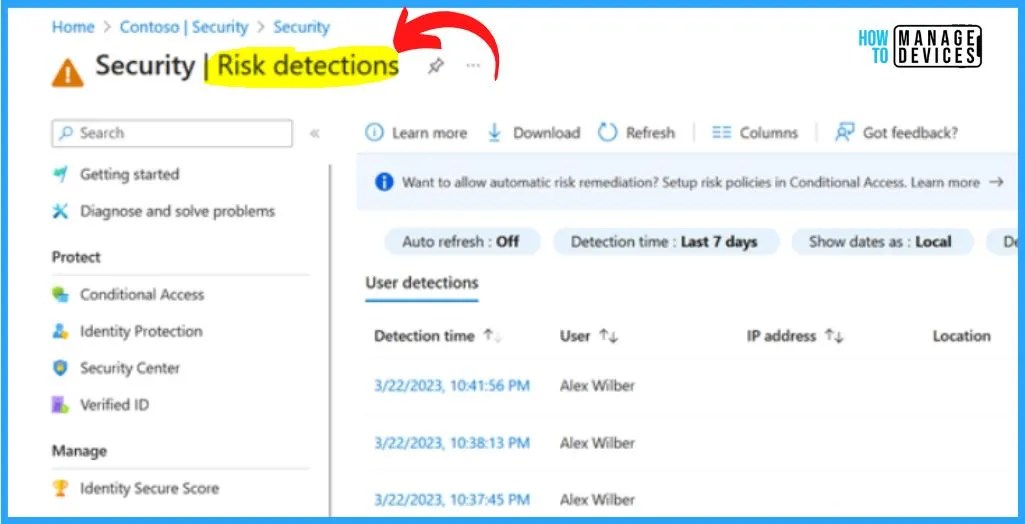Click Got feedback? button
Image resolution: width=1025 pixels, height=524 pixels.
point(911,133)
